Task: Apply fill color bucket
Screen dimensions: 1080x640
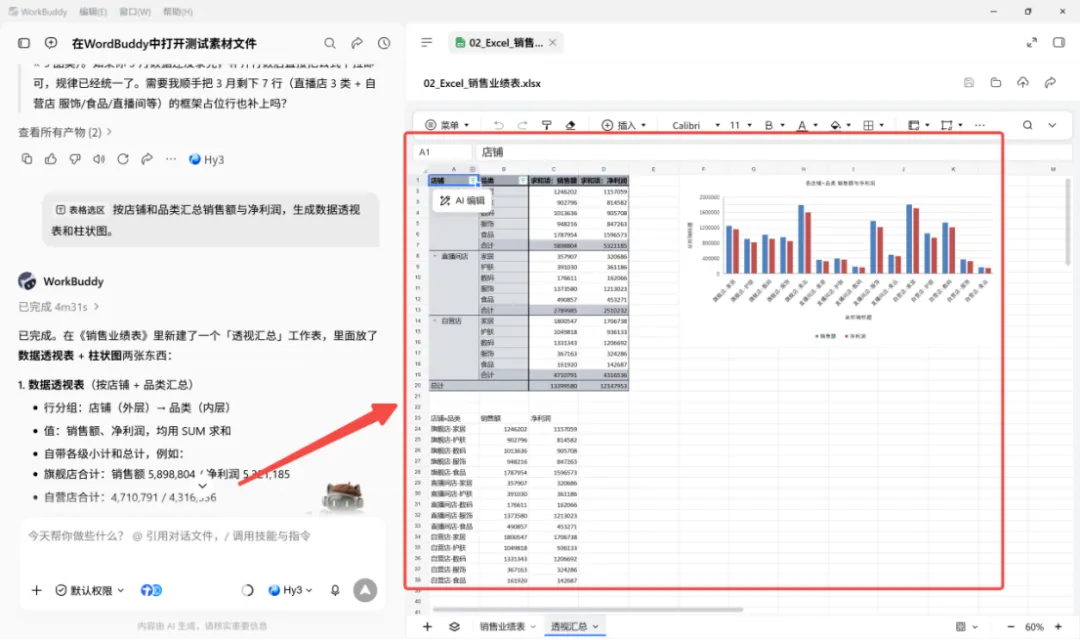Action: coord(835,125)
